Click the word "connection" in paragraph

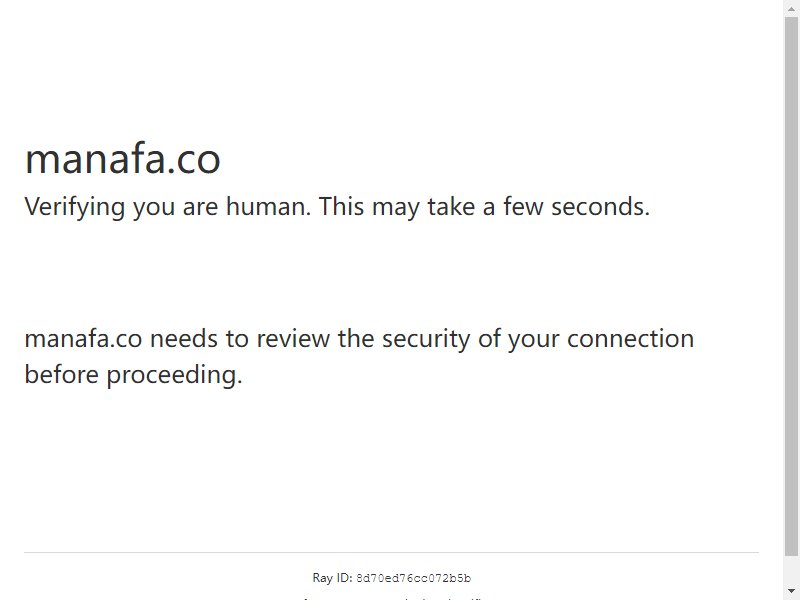point(630,339)
